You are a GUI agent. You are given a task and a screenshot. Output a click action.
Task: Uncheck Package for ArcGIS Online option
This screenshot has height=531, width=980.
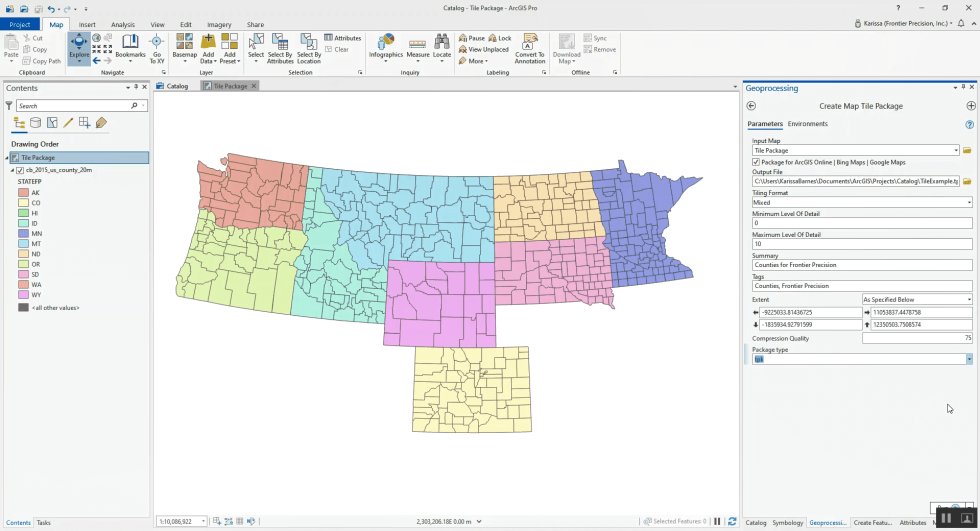click(x=756, y=162)
